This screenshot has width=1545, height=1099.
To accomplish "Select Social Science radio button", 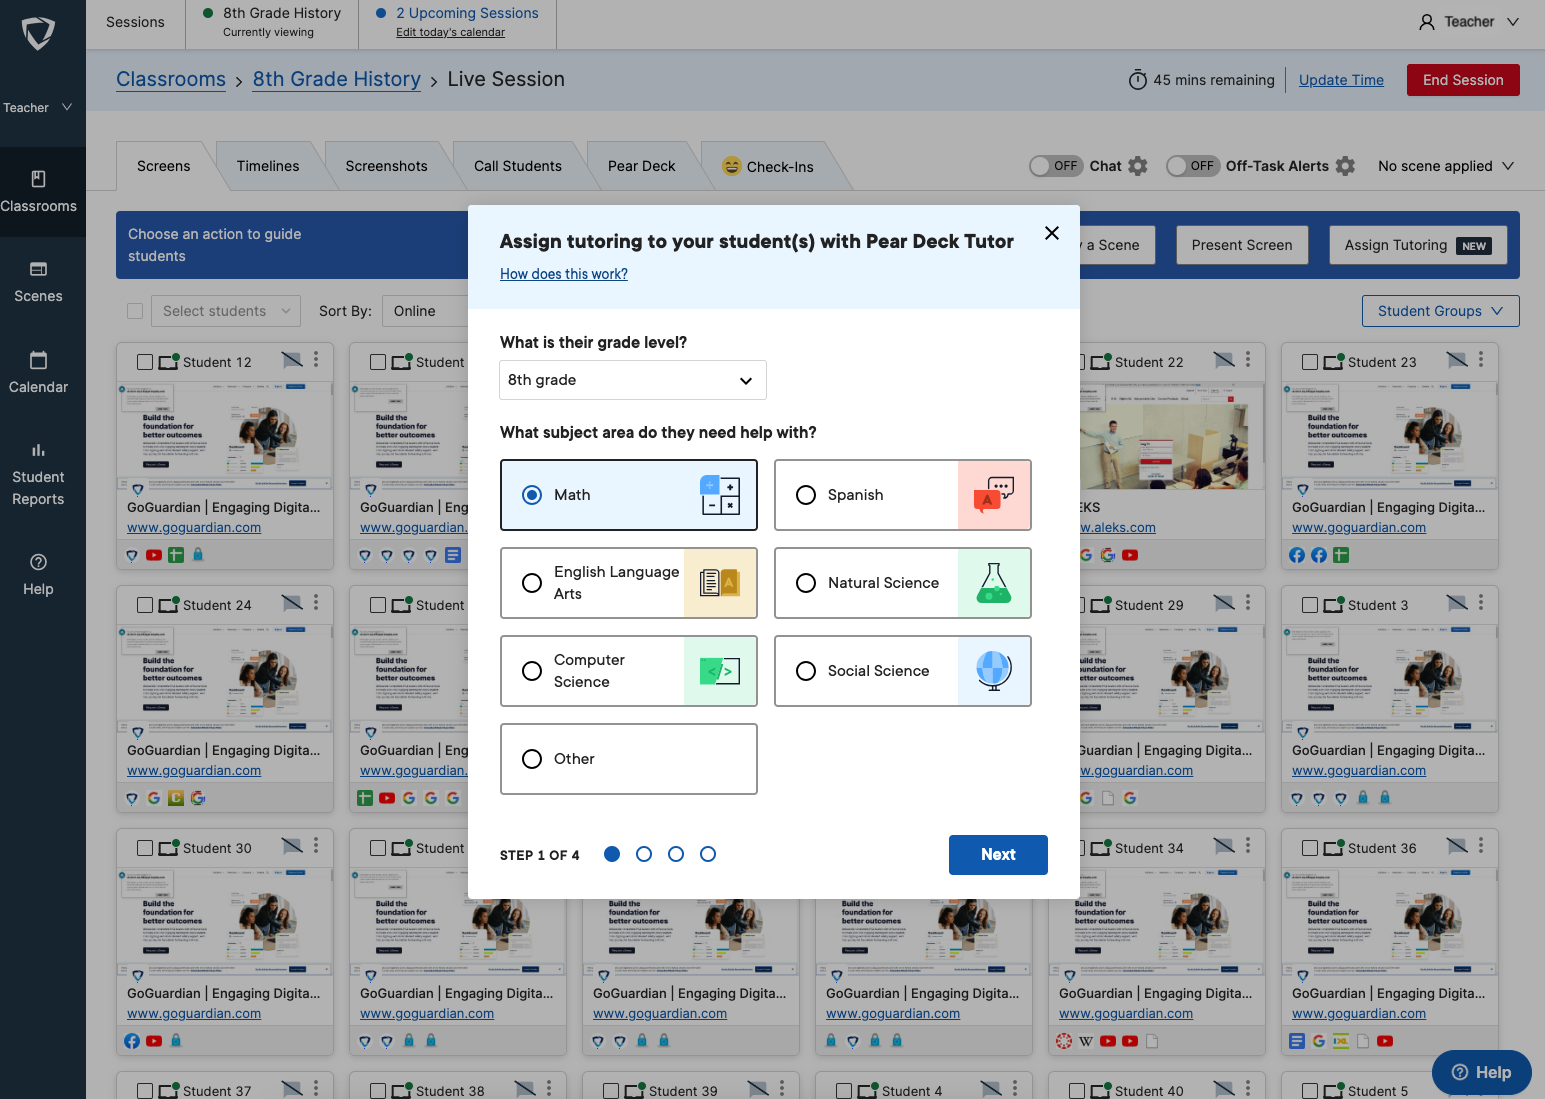I will pyautogui.click(x=806, y=671).
